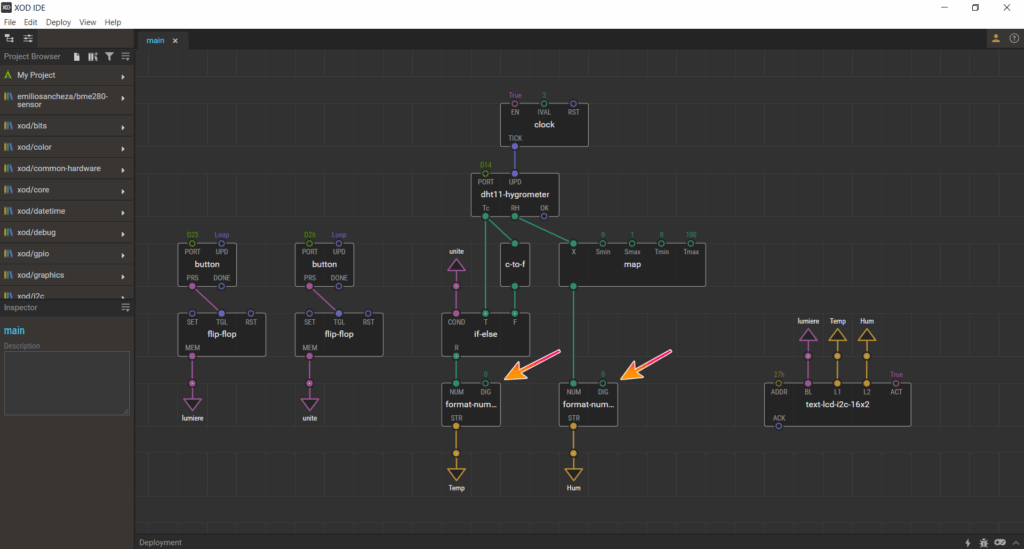Image resolution: width=1024 pixels, height=549 pixels.
Task: Click the lumiere output bus triangle below flip-flop
Action: (192, 403)
